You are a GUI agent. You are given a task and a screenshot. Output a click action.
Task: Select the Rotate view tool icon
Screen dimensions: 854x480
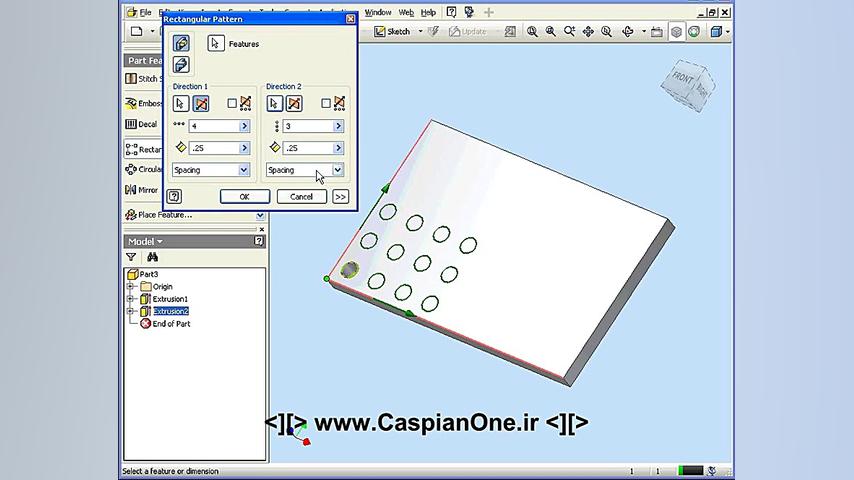(x=627, y=32)
